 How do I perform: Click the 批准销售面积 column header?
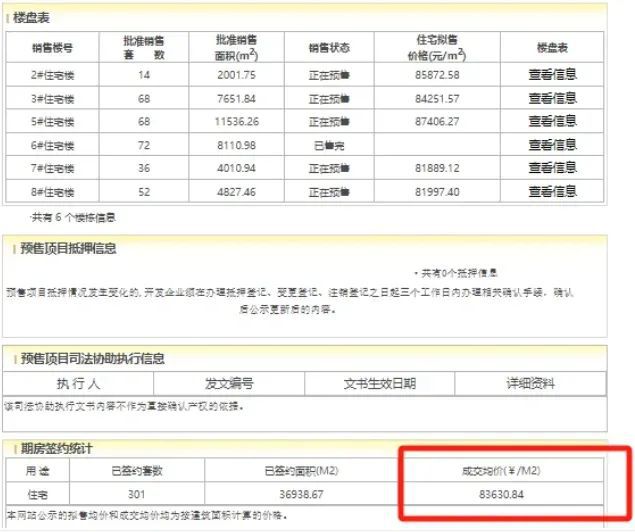237,47
